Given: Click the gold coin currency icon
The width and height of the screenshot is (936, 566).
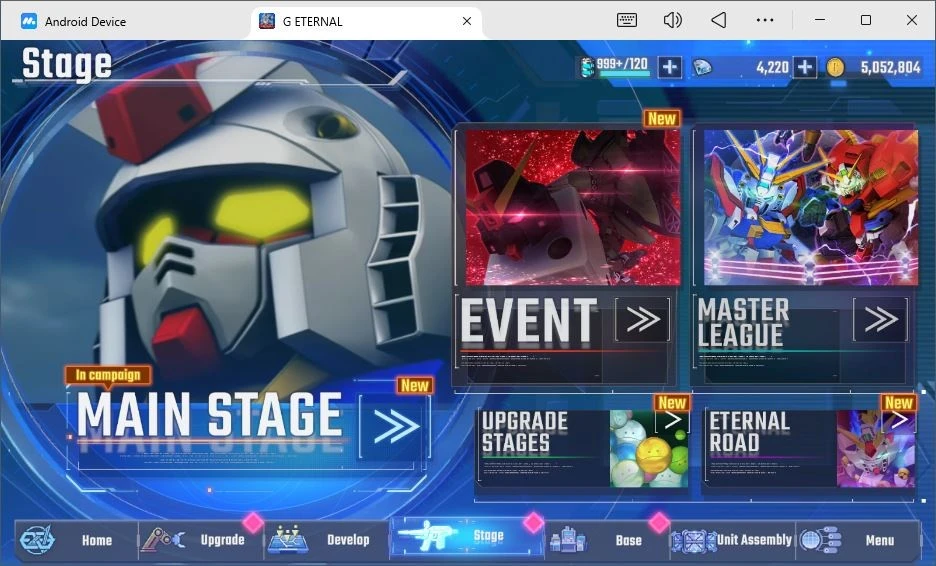Looking at the screenshot, I should coord(836,67).
